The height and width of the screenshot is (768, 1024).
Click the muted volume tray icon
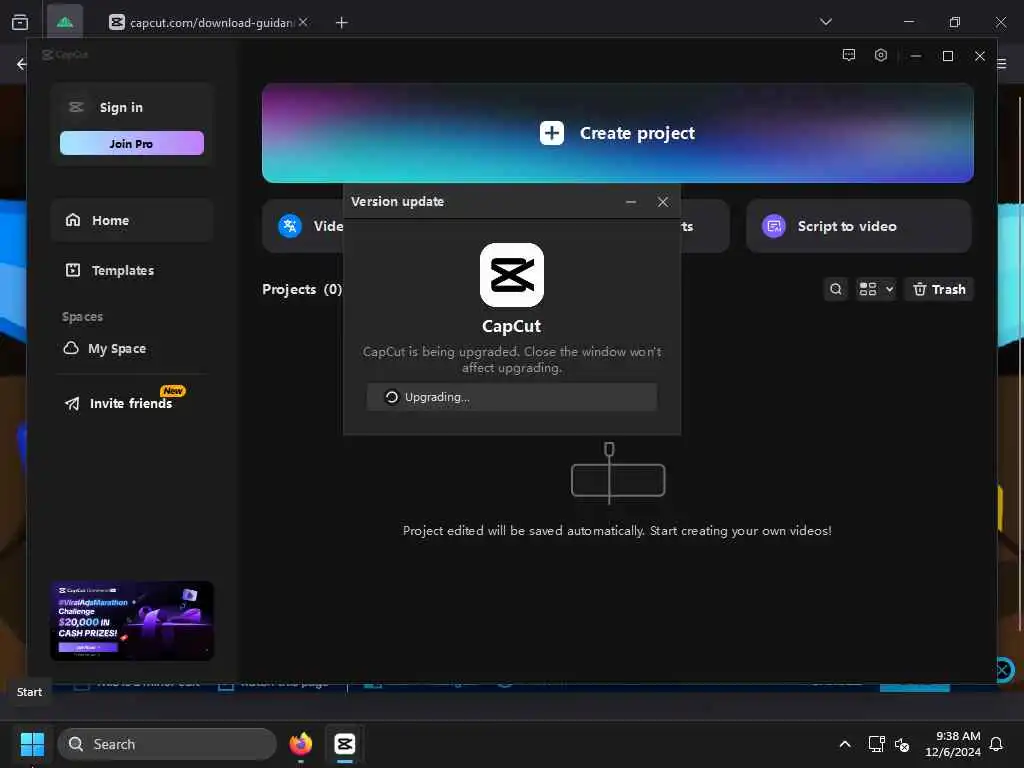902,744
